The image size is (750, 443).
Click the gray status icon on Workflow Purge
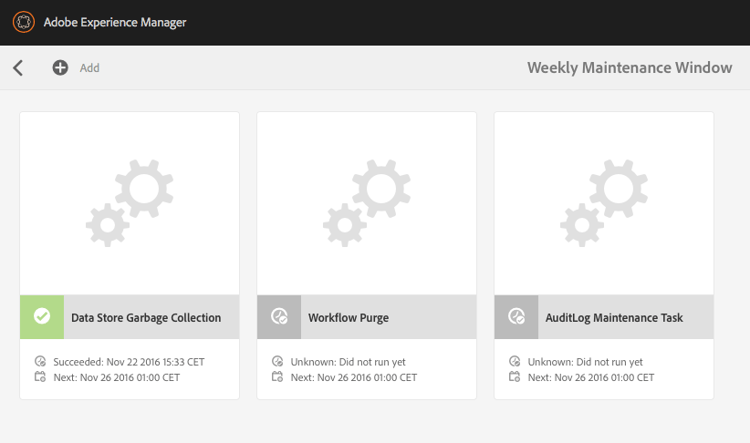[279, 316]
